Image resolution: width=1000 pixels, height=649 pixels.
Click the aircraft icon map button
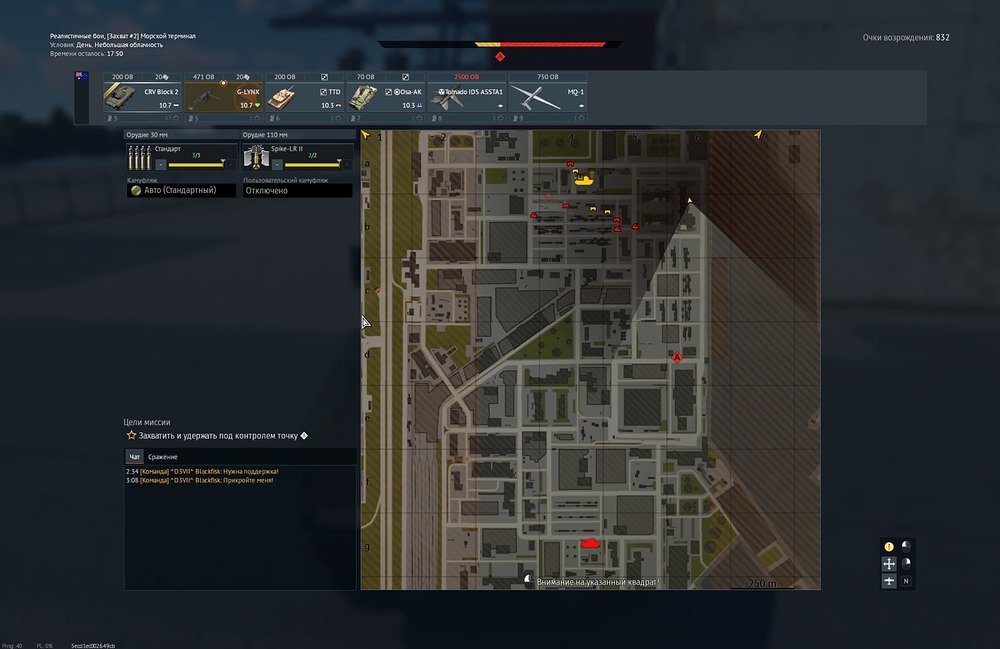coord(889,581)
